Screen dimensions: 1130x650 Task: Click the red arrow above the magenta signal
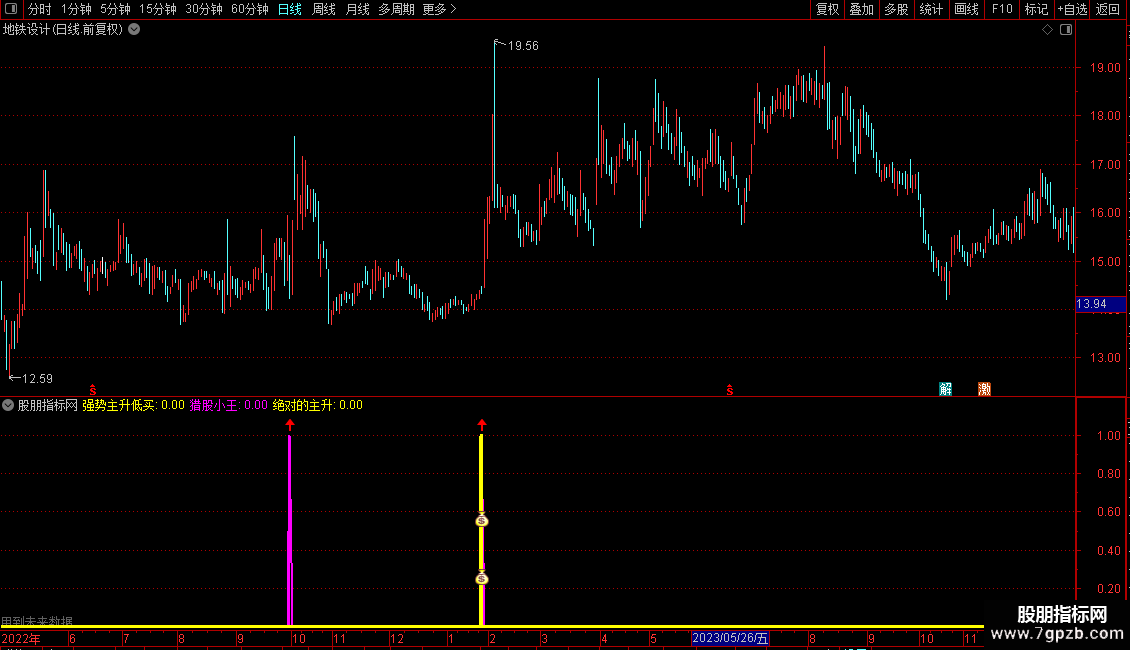click(x=290, y=424)
